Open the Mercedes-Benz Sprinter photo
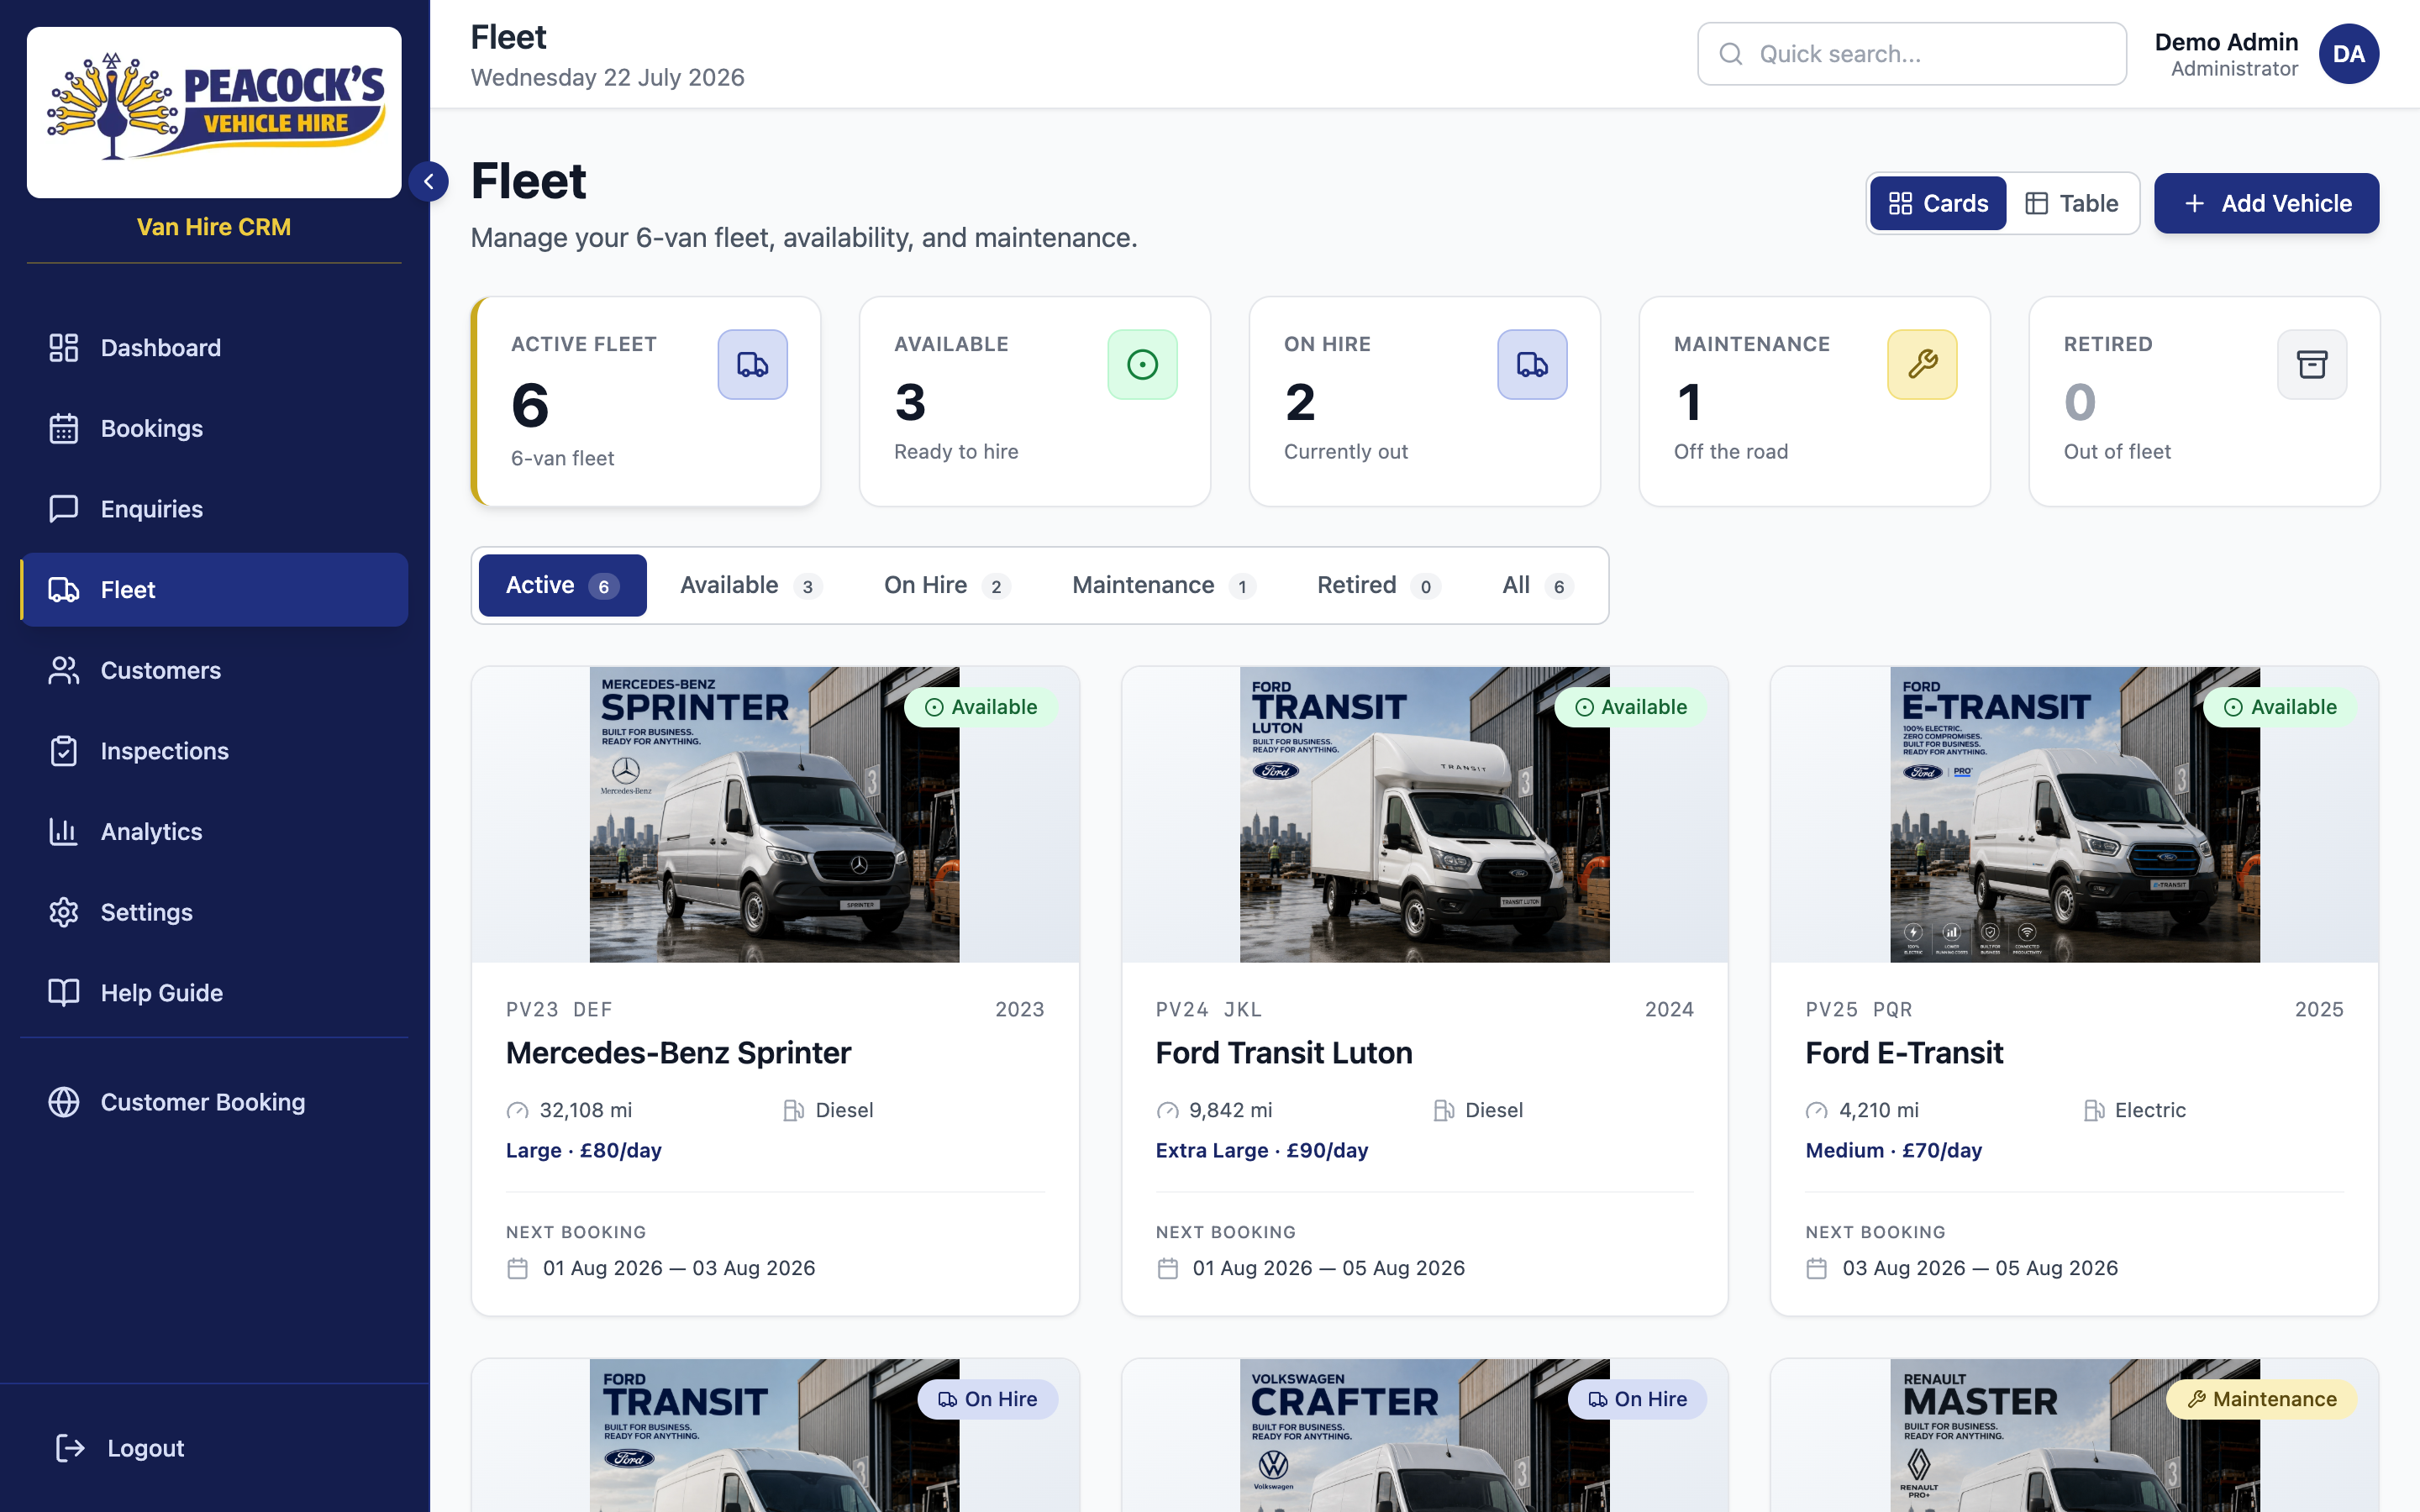Screen dimensions: 2420x1512 (774, 815)
